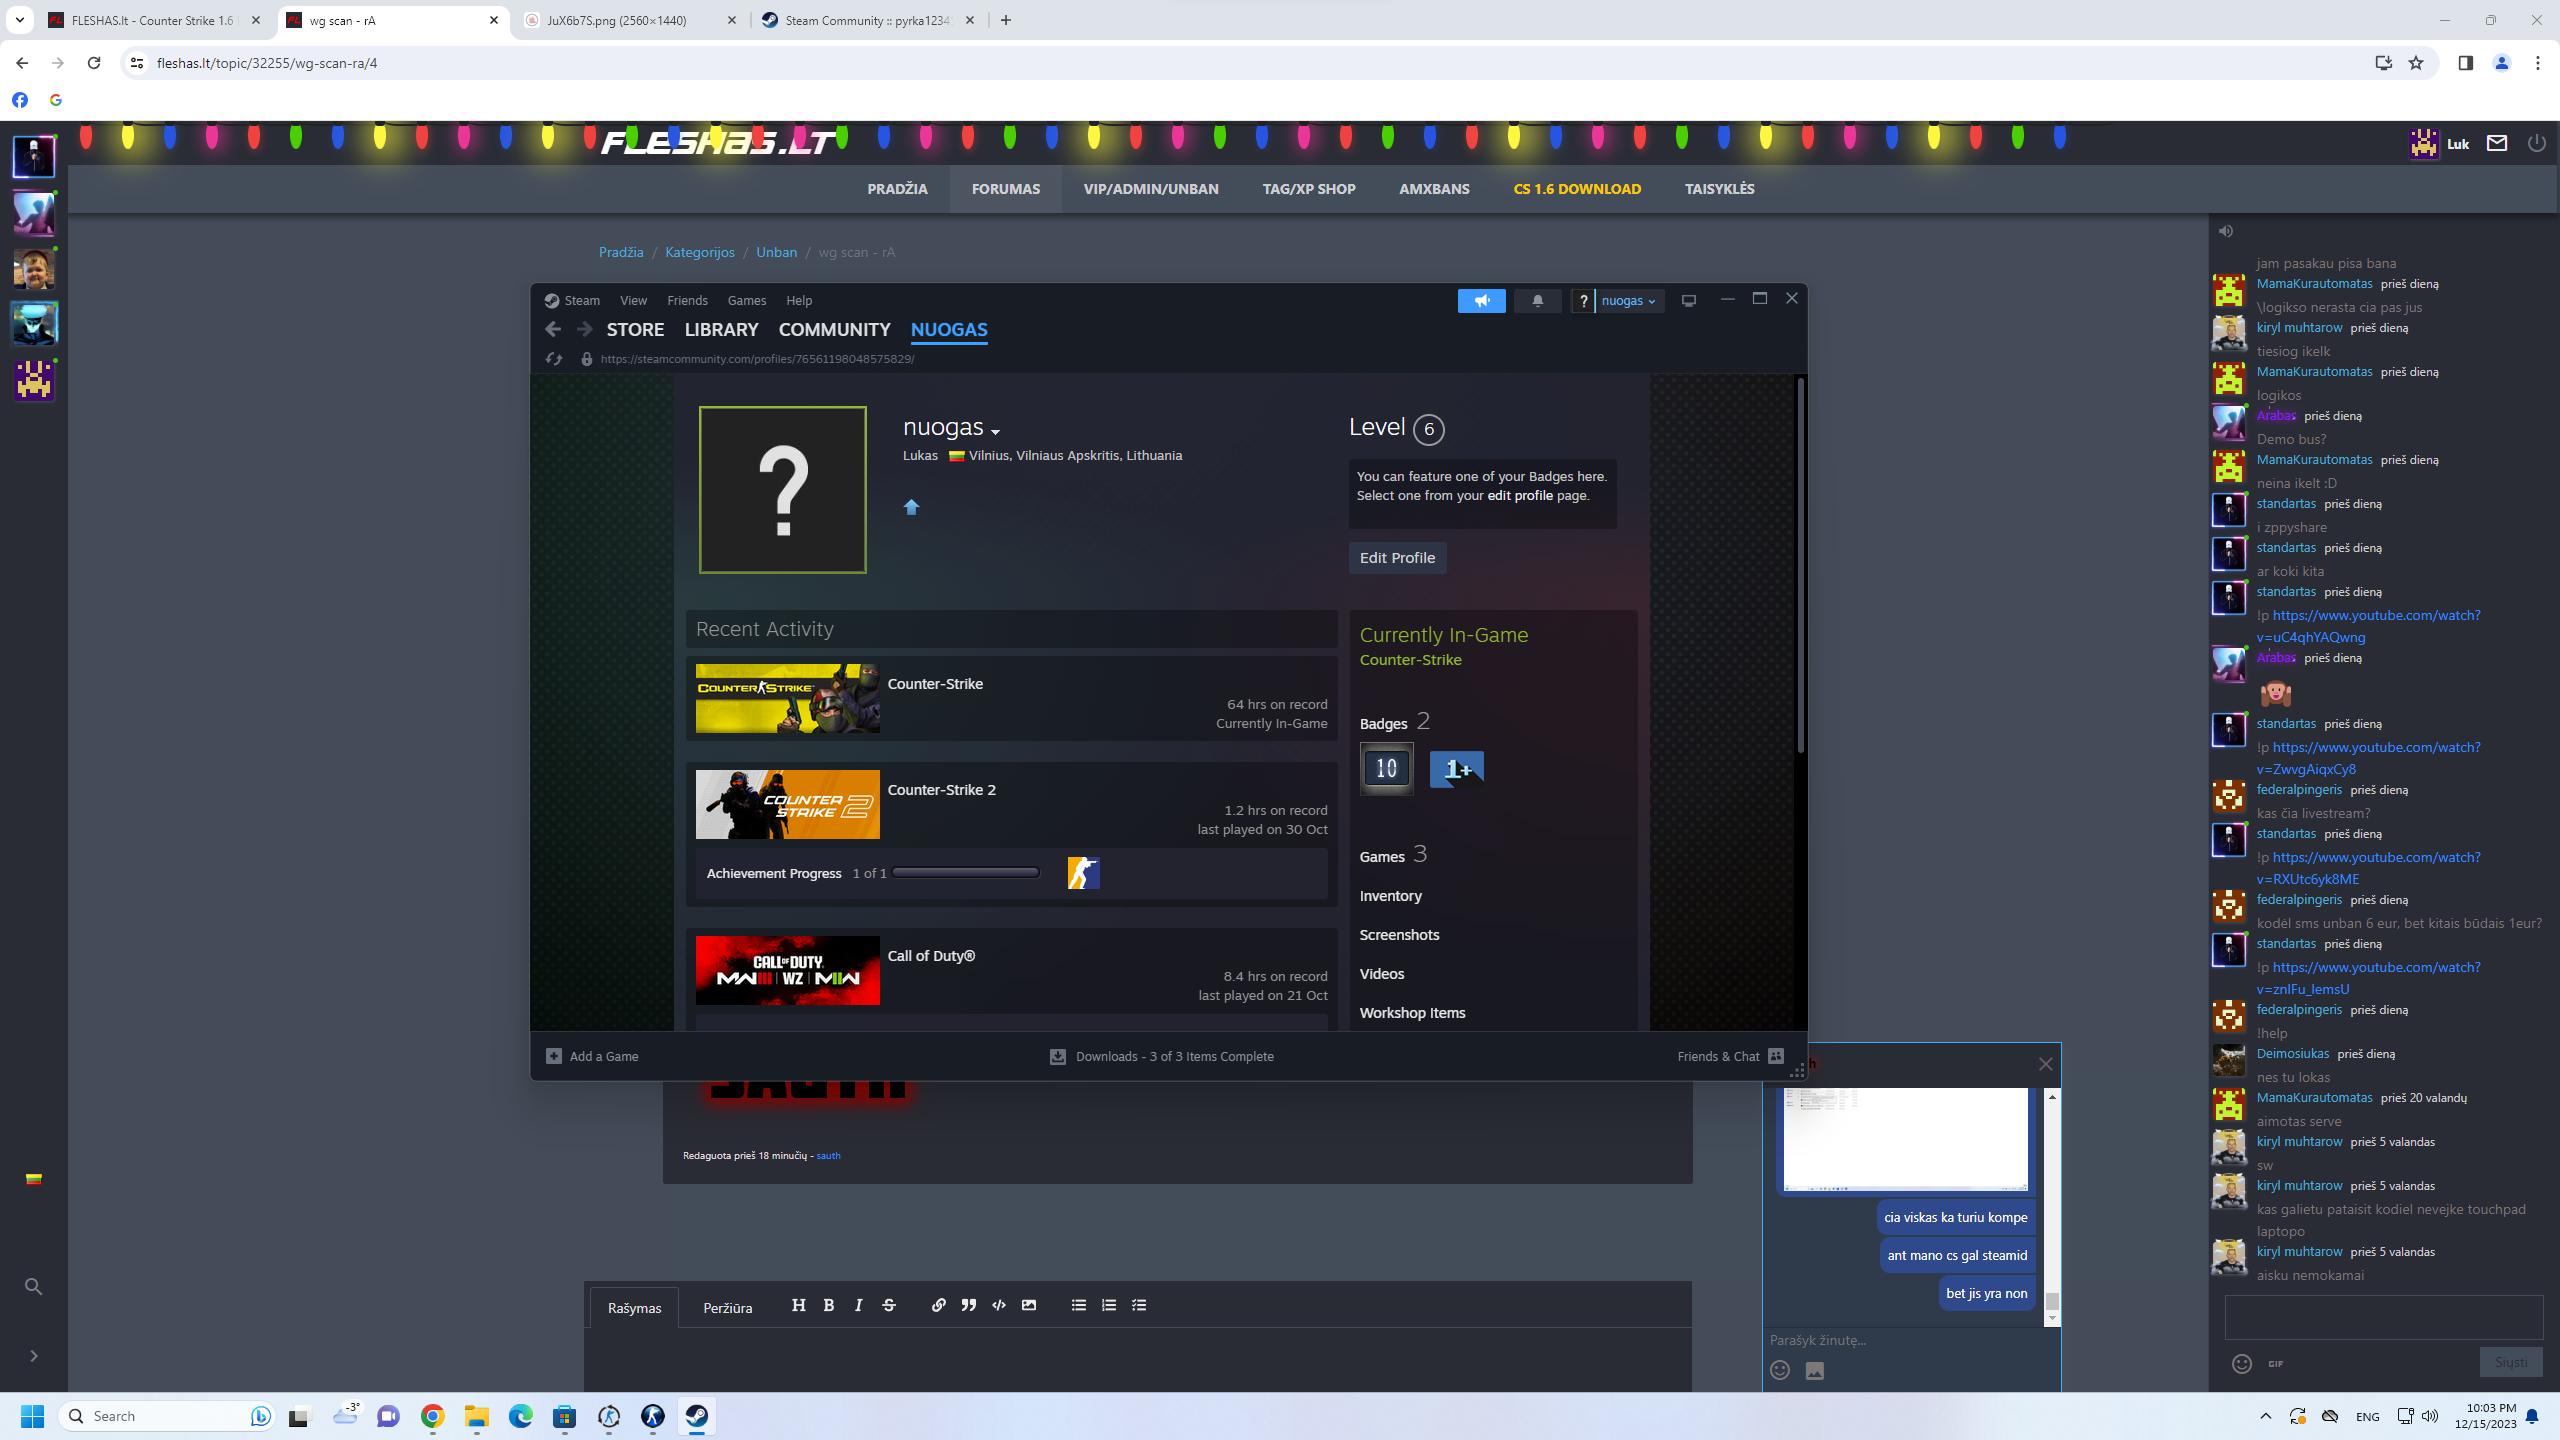Open the emoji picker in private chat
The height and width of the screenshot is (1440, 2560).
[x=1780, y=1370]
